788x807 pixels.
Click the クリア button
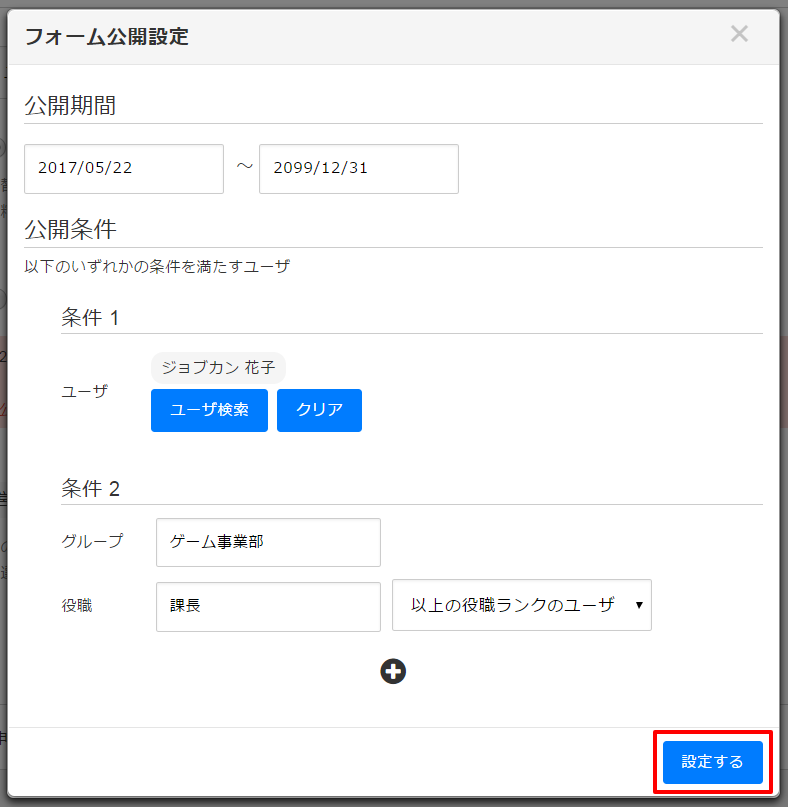pos(319,410)
